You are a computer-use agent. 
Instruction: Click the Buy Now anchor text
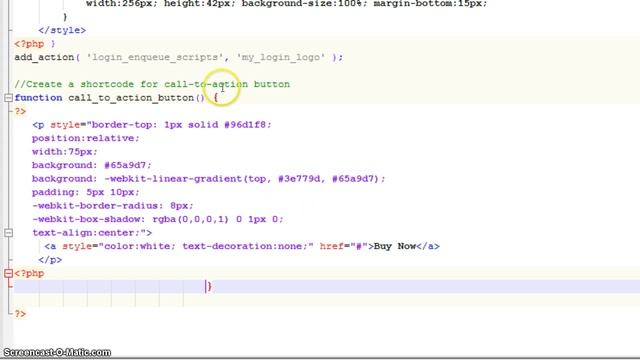(x=395, y=246)
